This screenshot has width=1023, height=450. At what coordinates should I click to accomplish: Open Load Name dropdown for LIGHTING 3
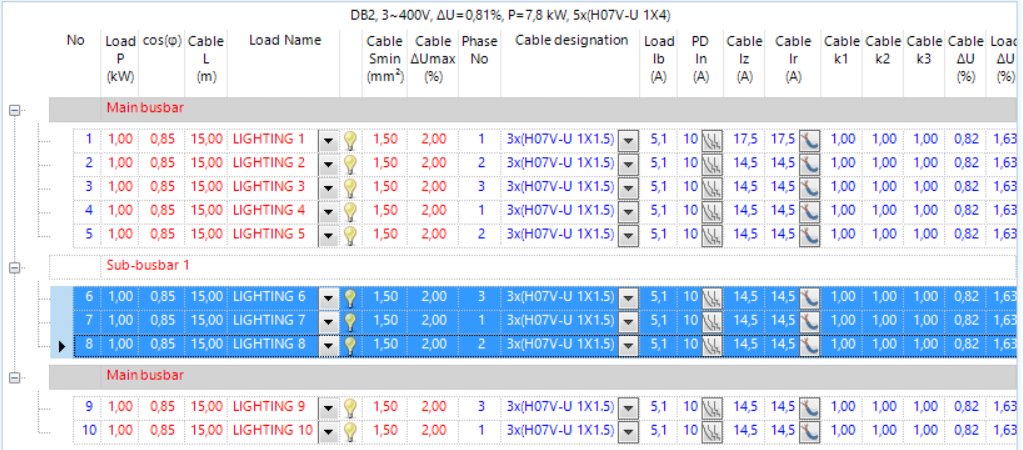click(x=329, y=187)
